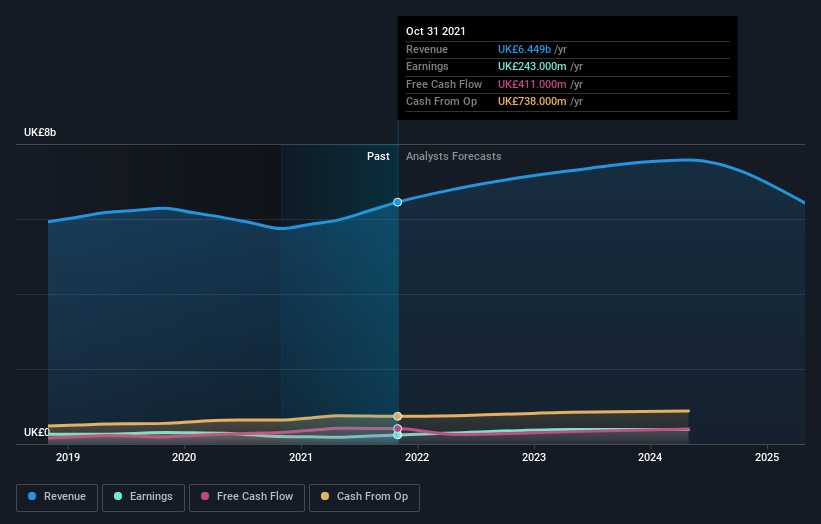
Task: Click the orange Cash From Op data point
Action: pos(397,416)
